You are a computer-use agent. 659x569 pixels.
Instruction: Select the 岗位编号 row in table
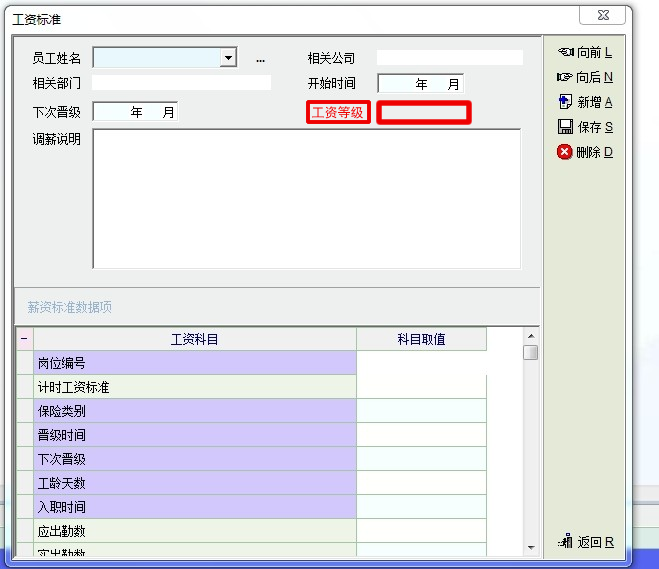(x=195, y=363)
